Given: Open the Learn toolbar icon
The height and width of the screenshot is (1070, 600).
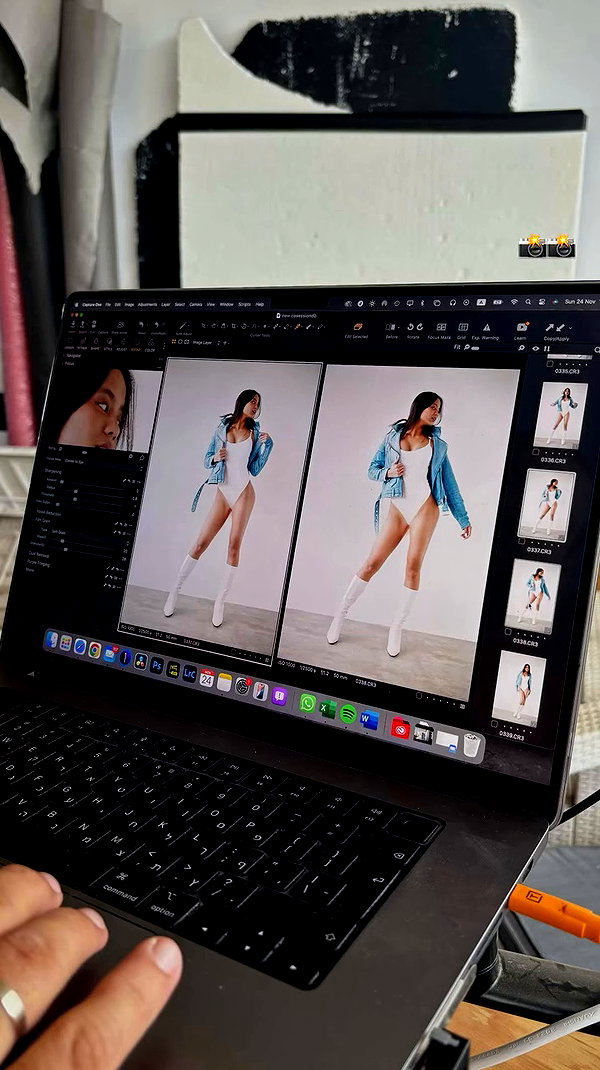Looking at the screenshot, I should pos(522,328).
